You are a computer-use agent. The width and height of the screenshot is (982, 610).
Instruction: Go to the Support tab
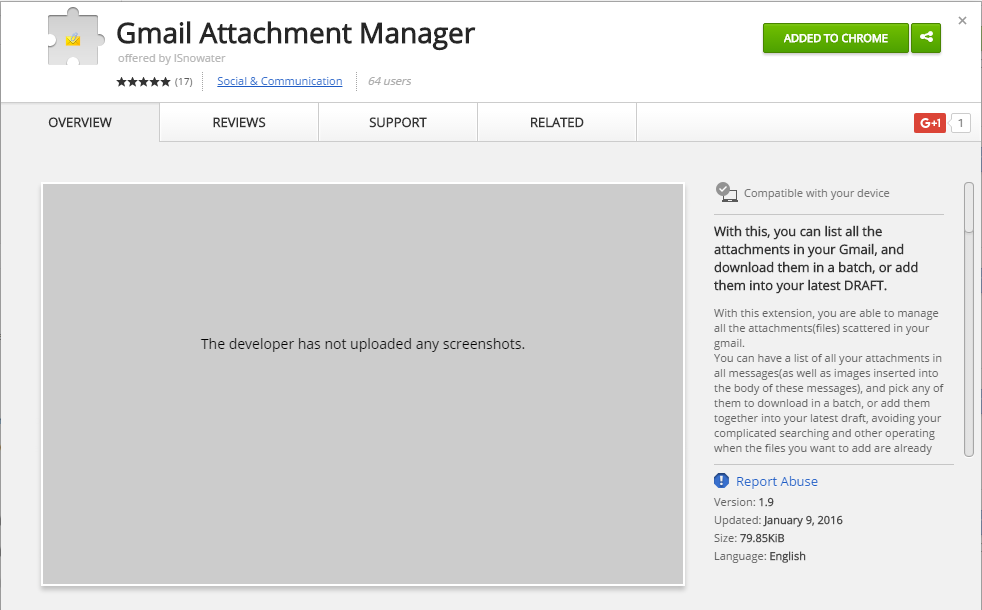point(397,122)
